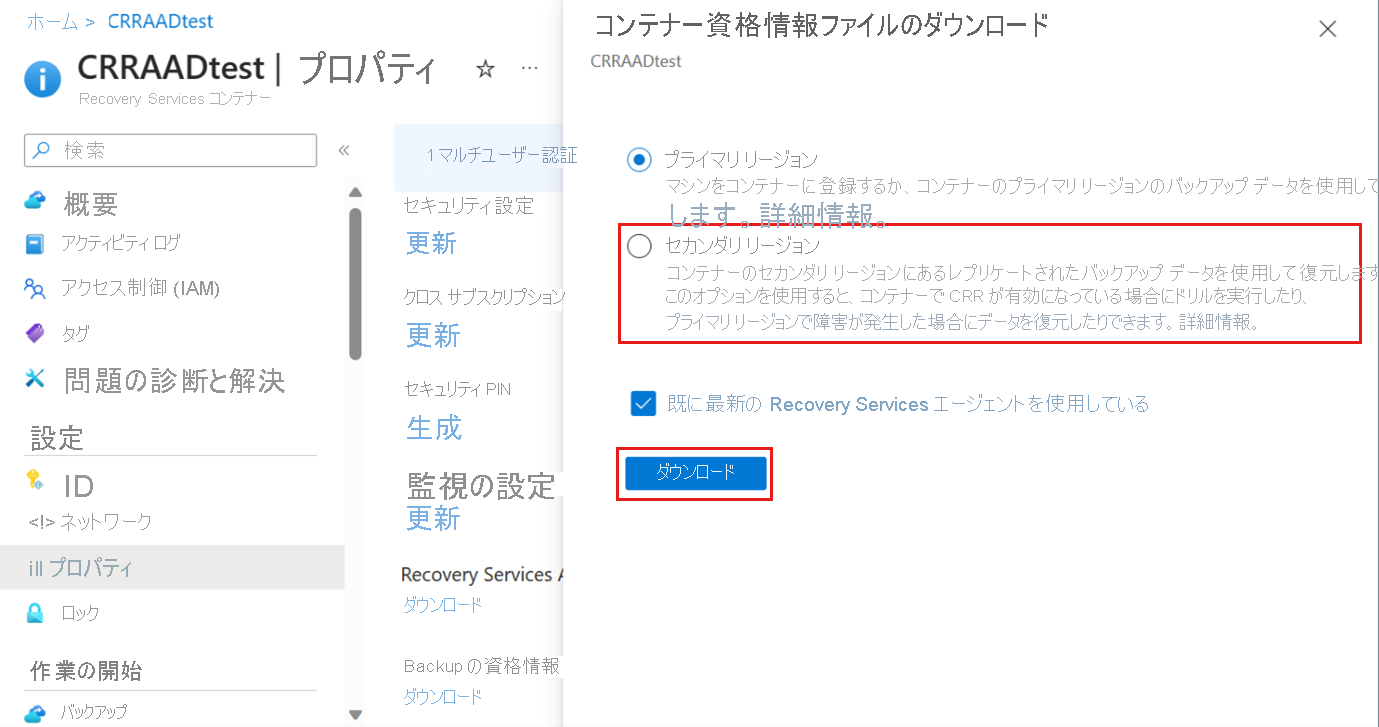The image size is (1379, 727).
Task: Open 問題の診断と解決
Action: pyautogui.click(x=172, y=380)
